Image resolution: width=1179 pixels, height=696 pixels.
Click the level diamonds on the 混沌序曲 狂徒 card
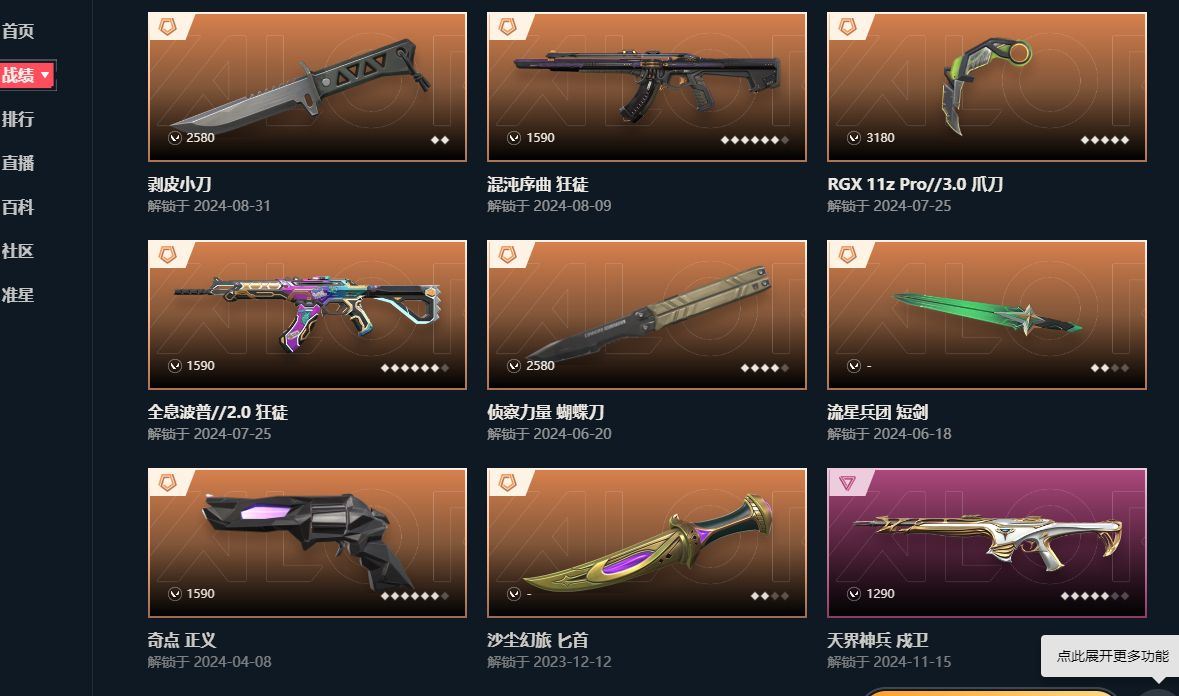click(x=754, y=140)
